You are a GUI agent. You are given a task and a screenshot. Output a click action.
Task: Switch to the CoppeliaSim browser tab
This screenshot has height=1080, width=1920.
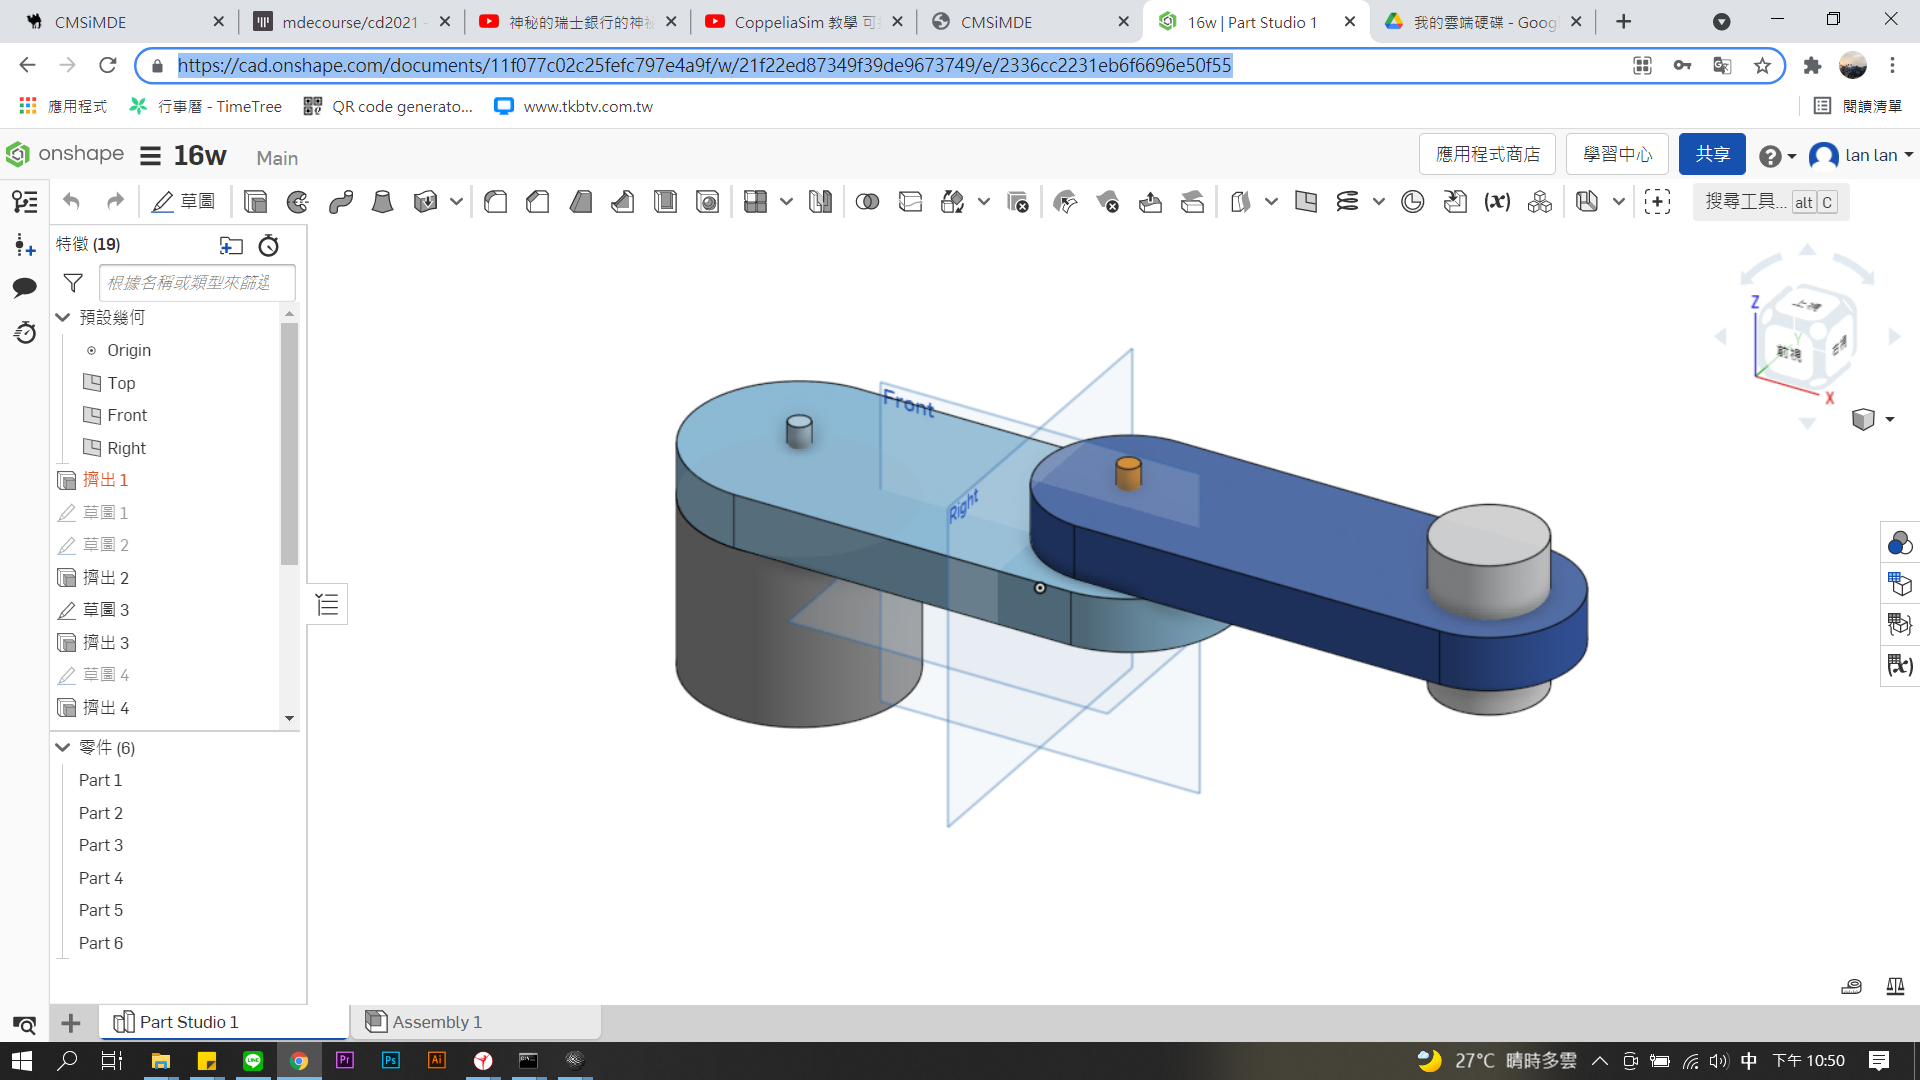803,22
